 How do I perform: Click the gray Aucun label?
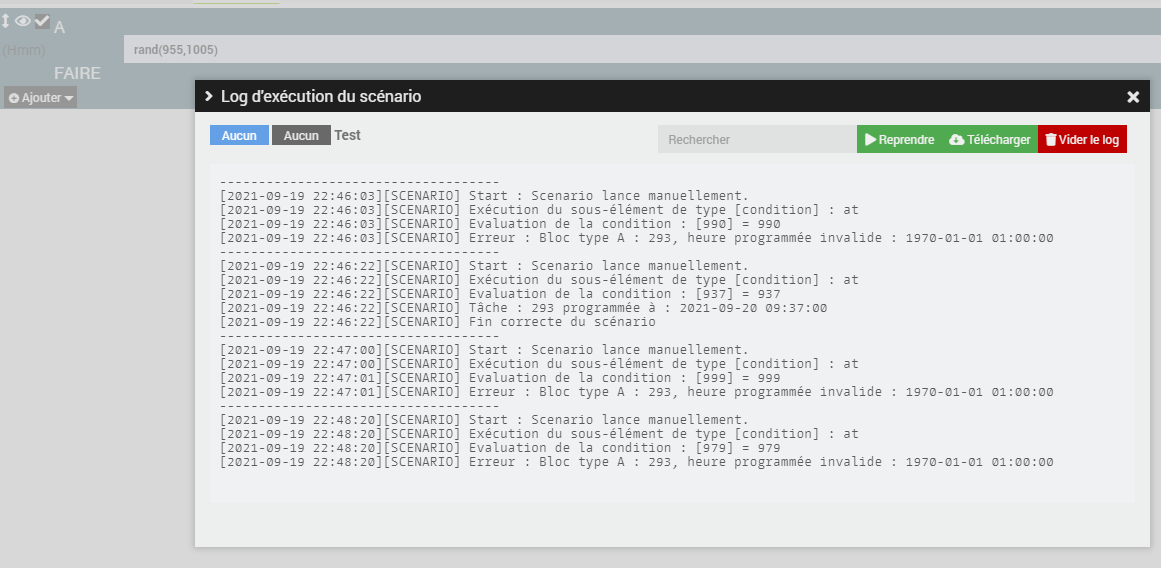(301, 135)
